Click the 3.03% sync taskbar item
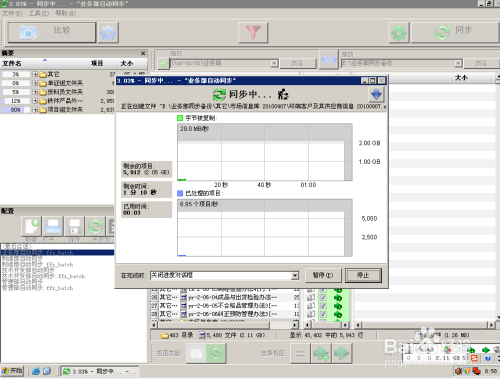This screenshot has width=500, height=379. (x=100, y=371)
